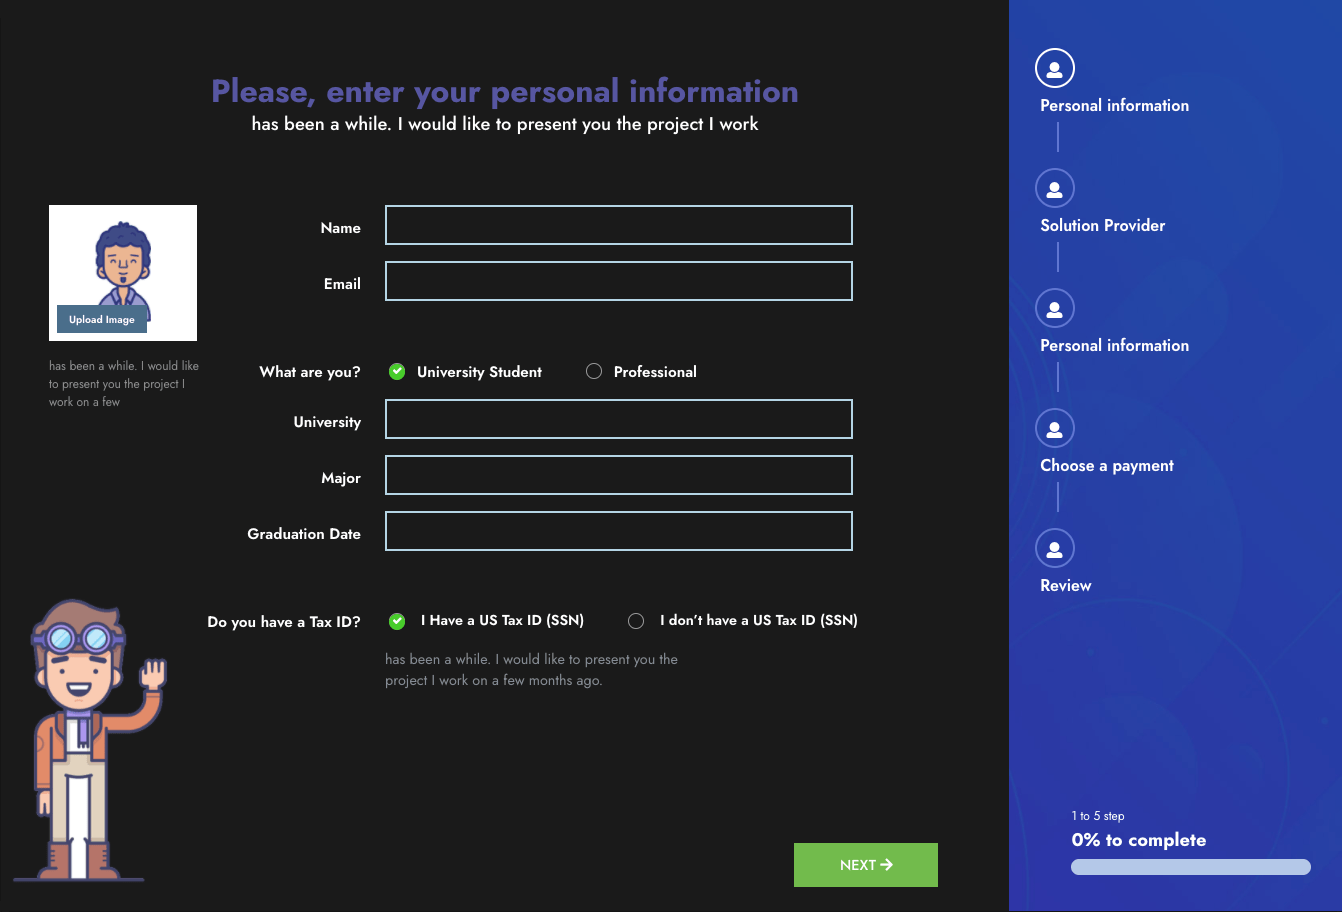Viewport: 1342px width, 912px height.
Task: Focus the Email input field
Action: (x=618, y=282)
